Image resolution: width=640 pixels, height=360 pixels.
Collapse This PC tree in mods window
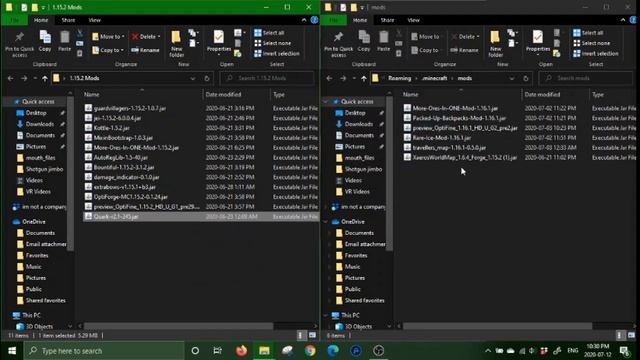click(x=325, y=315)
